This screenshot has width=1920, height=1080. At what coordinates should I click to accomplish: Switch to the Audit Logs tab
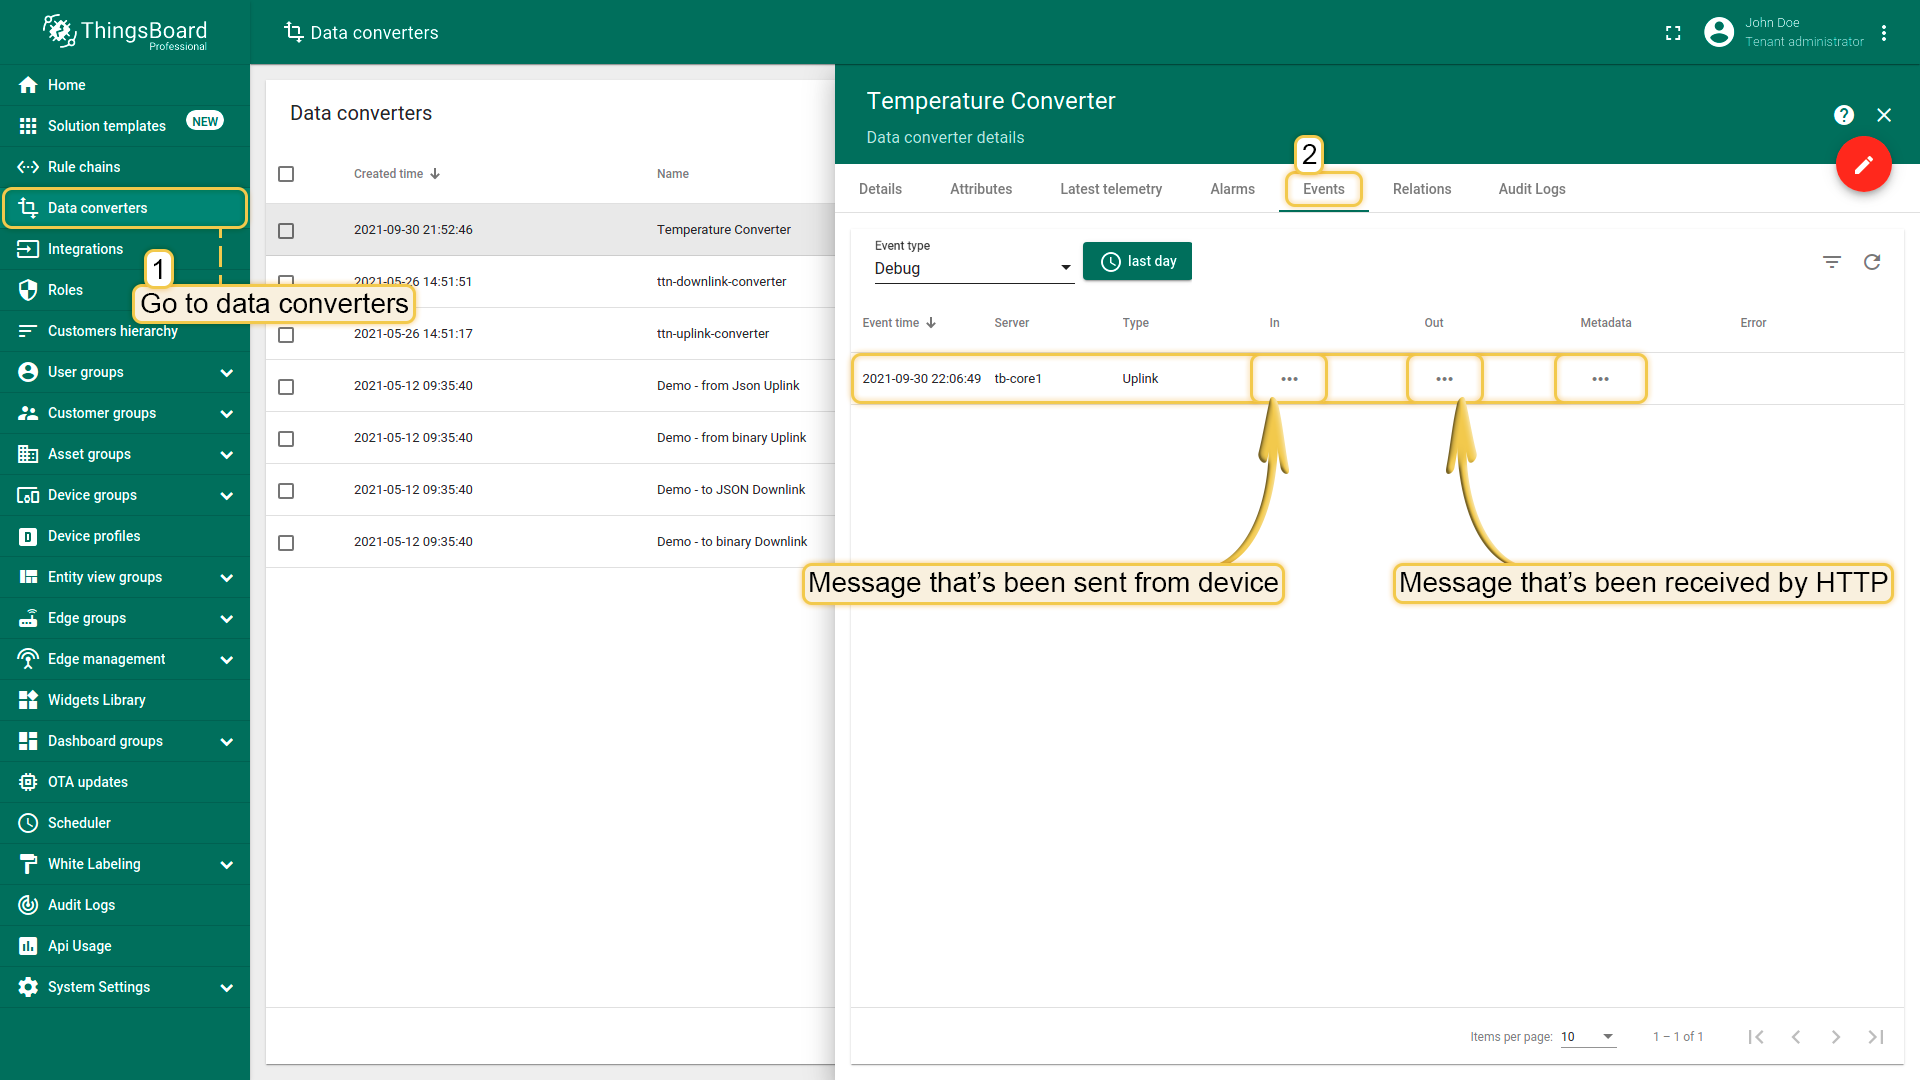coord(1531,189)
